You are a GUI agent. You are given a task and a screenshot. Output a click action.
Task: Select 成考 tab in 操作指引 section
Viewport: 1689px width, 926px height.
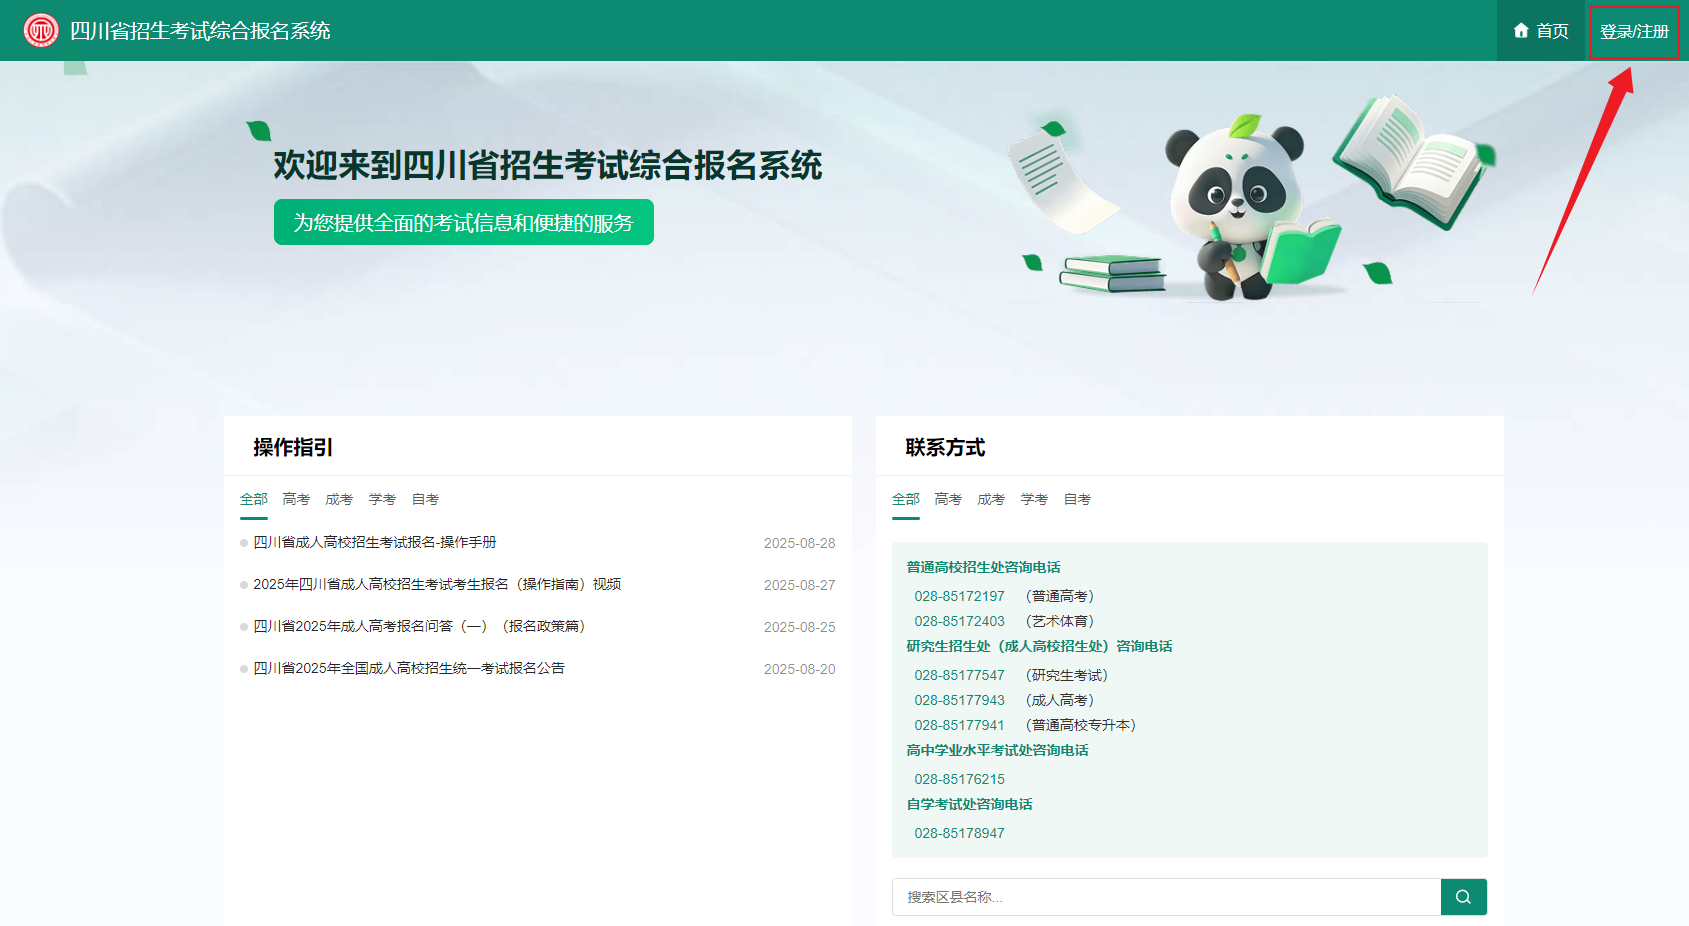[339, 499]
